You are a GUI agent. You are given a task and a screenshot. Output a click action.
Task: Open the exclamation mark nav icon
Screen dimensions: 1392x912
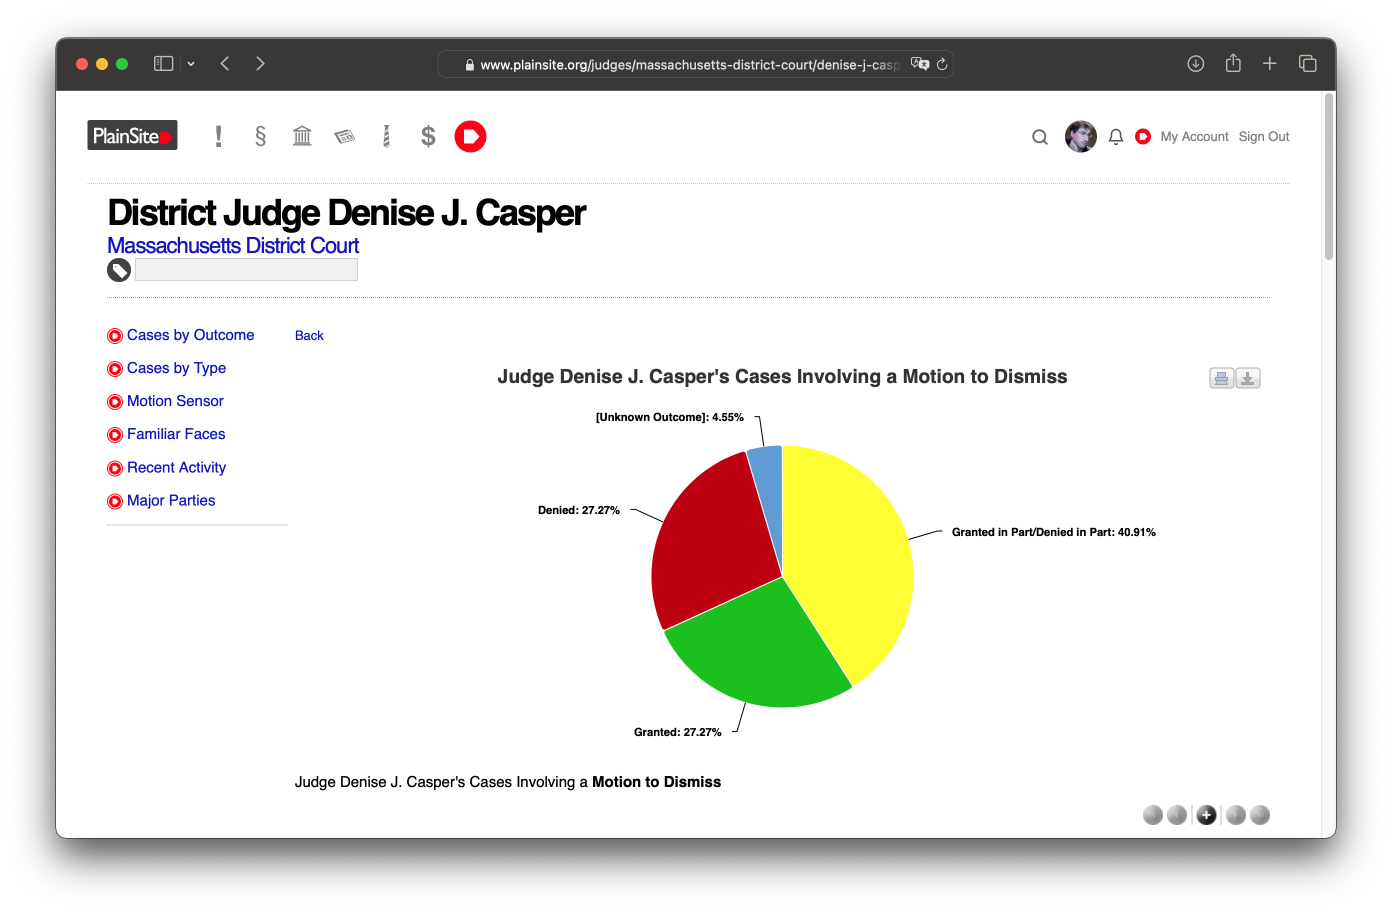click(x=218, y=136)
